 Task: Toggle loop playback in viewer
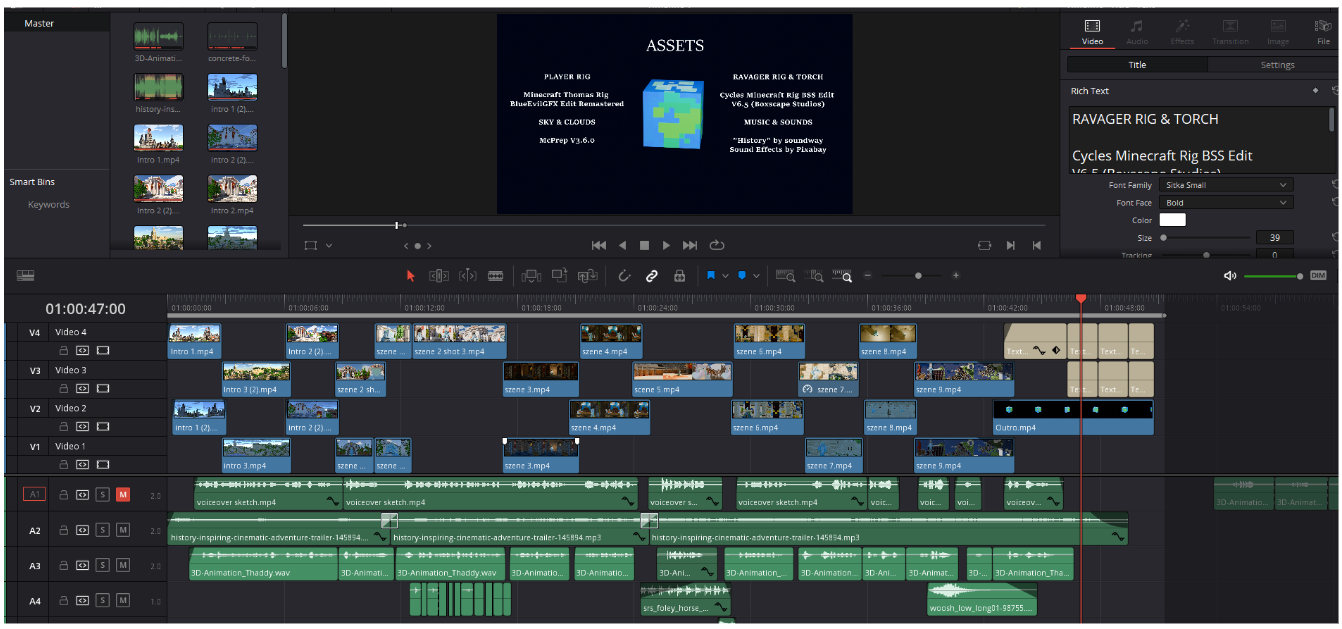(x=717, y=245)
